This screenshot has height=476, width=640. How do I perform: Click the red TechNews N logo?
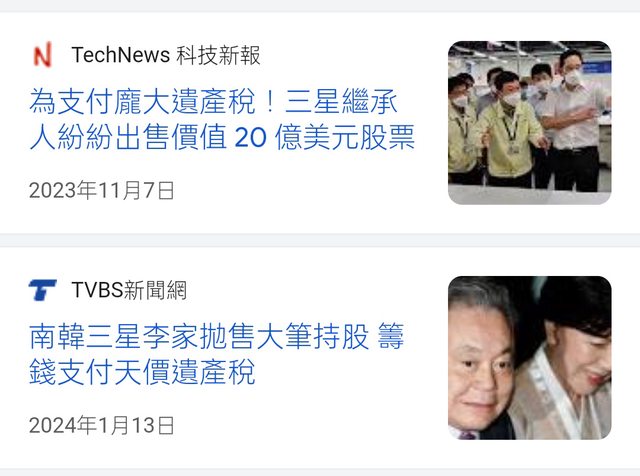click(x=42, y=54)
